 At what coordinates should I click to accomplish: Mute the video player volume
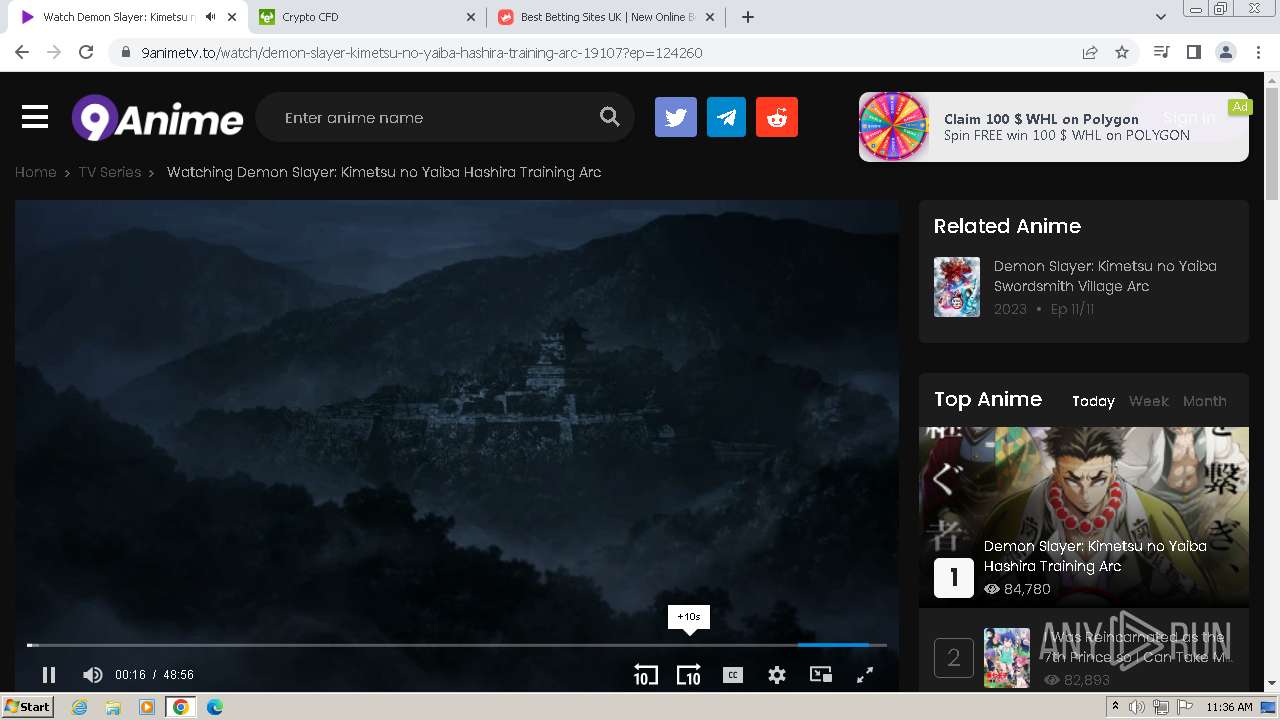tap(92, 675)
